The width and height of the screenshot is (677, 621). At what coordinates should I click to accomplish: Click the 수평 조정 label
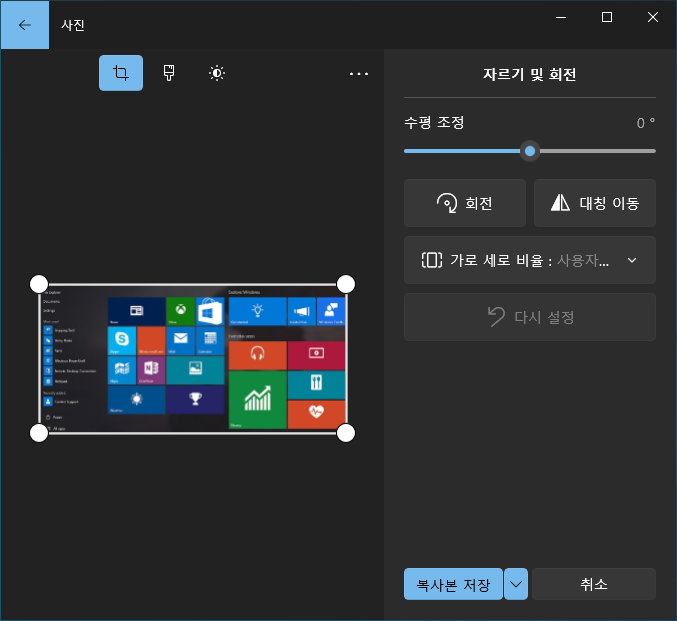tap(434, 123)
